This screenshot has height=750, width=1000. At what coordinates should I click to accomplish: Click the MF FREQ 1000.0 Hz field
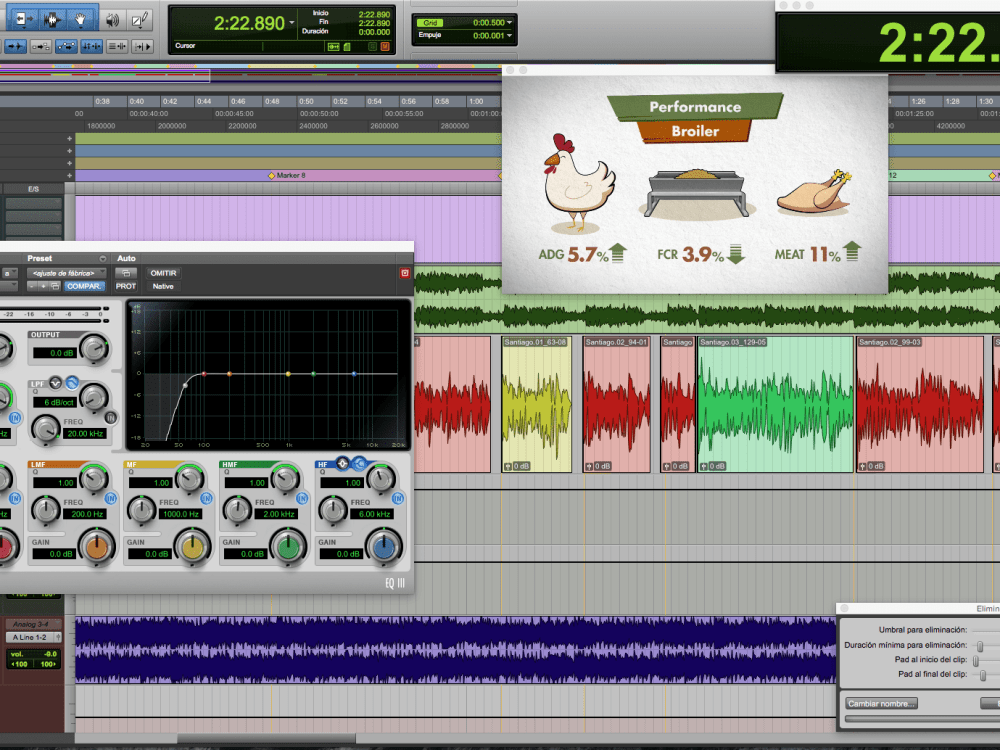click(181, 514)
